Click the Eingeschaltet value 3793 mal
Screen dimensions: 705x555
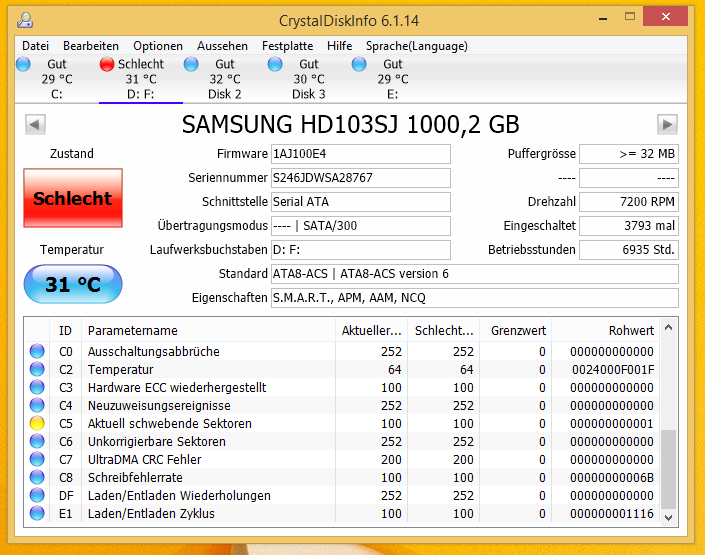(629, 226)
